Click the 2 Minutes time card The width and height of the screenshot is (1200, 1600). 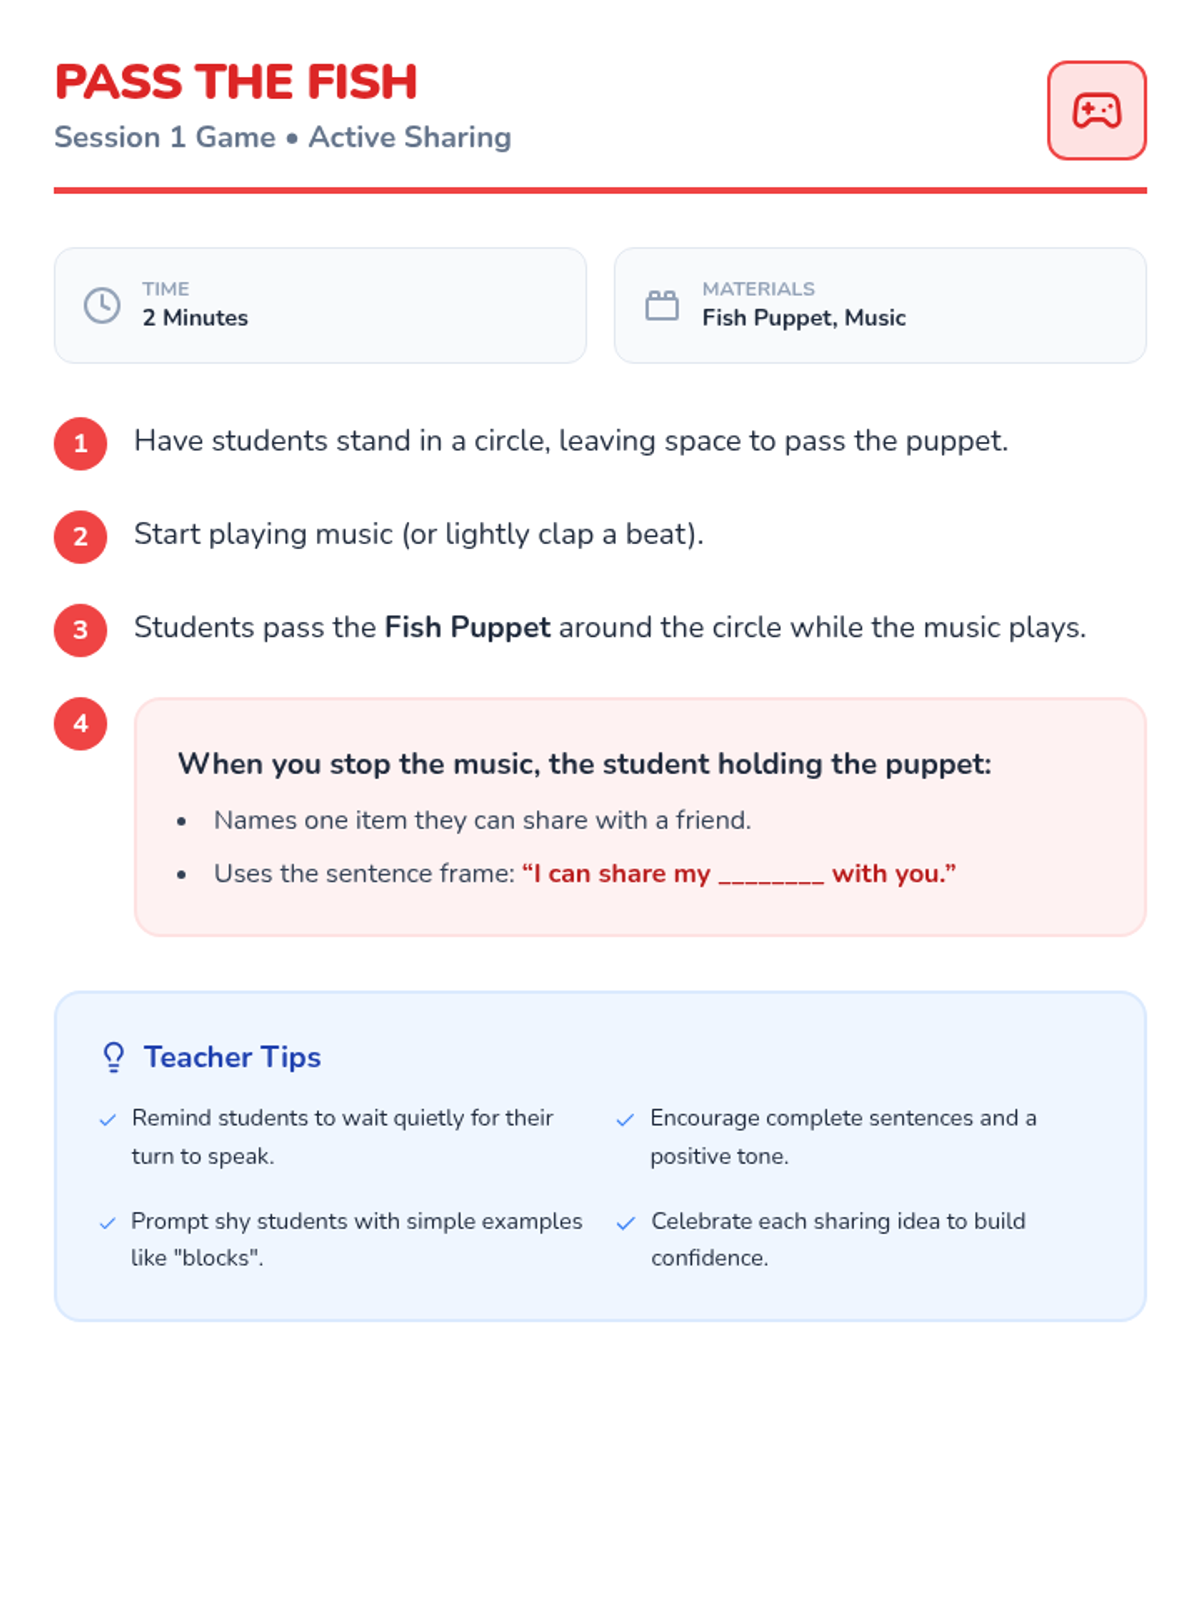click(x=320, y=305)
